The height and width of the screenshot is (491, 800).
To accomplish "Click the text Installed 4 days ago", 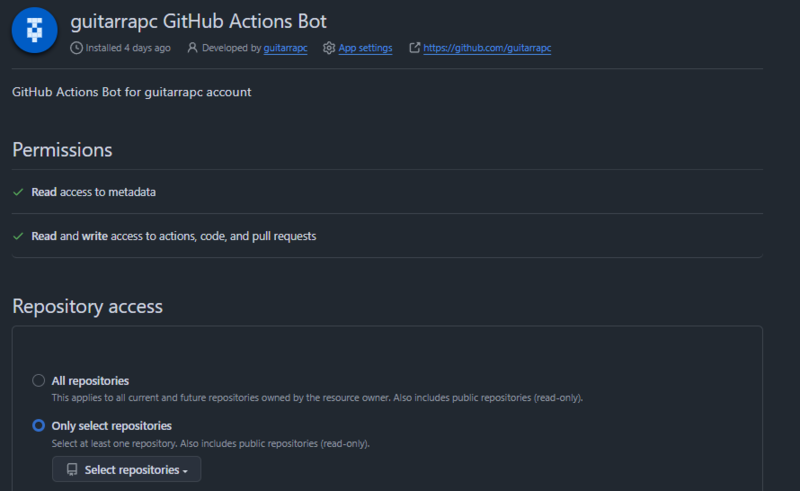I will pyautogui.click(x=128, y=48).
